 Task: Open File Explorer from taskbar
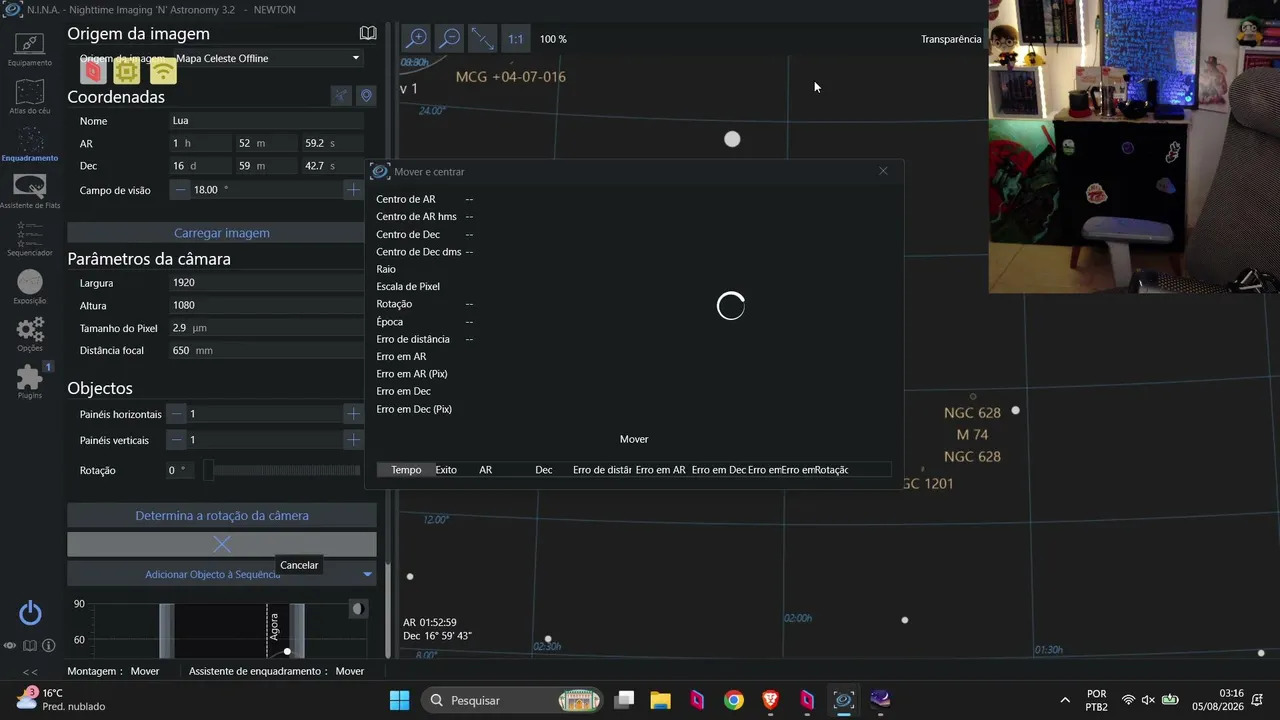(660, 700)
